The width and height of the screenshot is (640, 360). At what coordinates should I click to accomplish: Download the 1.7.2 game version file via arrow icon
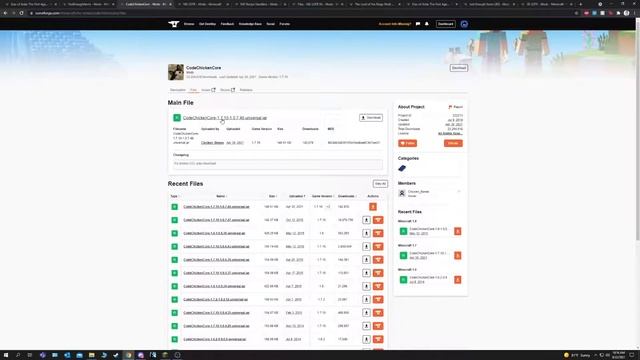tap(366, 300)
